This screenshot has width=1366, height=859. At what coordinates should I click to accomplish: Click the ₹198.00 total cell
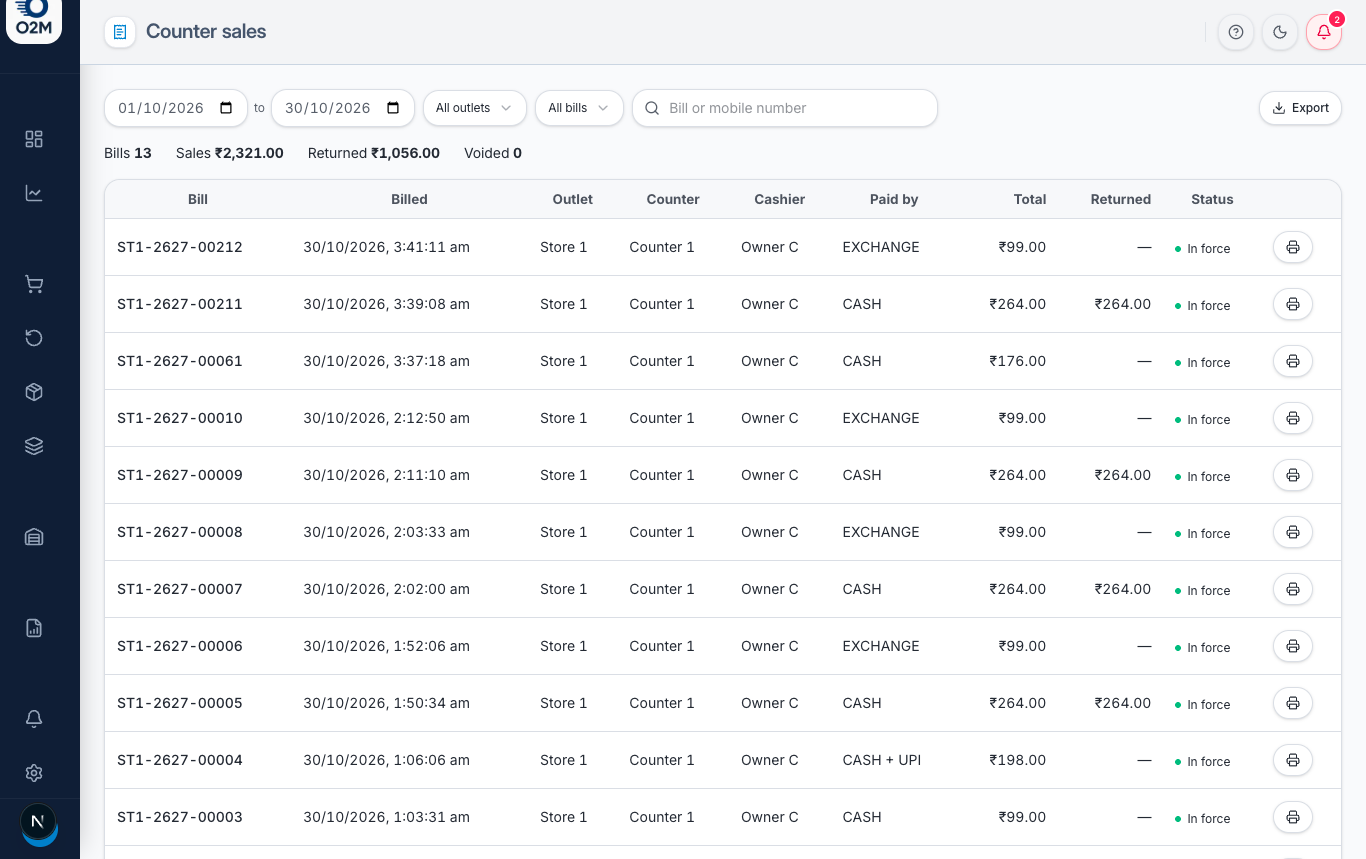pos(1018,760)
